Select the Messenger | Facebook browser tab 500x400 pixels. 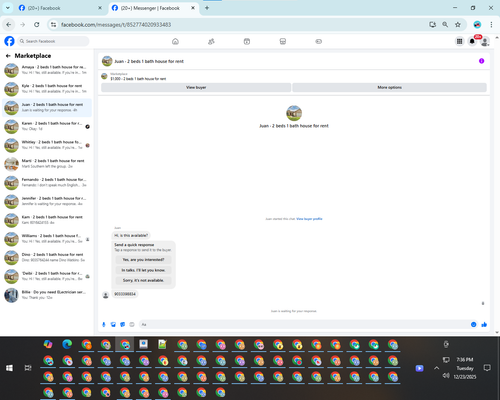click(x=150, y=8)
